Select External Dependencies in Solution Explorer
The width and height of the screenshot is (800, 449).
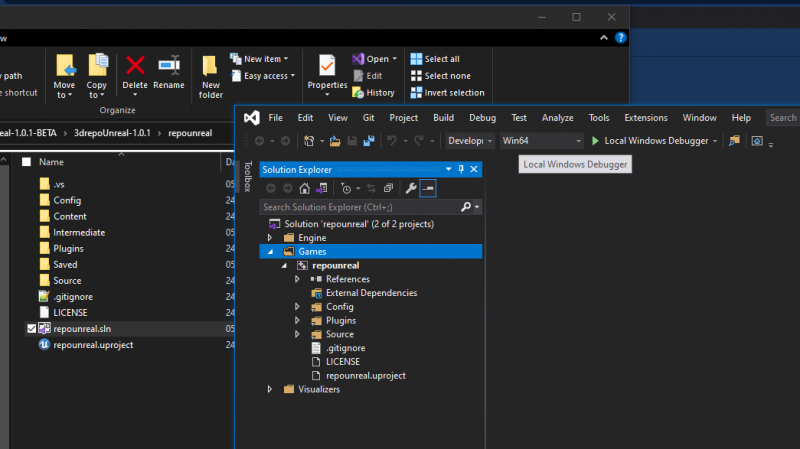(371, 293)
